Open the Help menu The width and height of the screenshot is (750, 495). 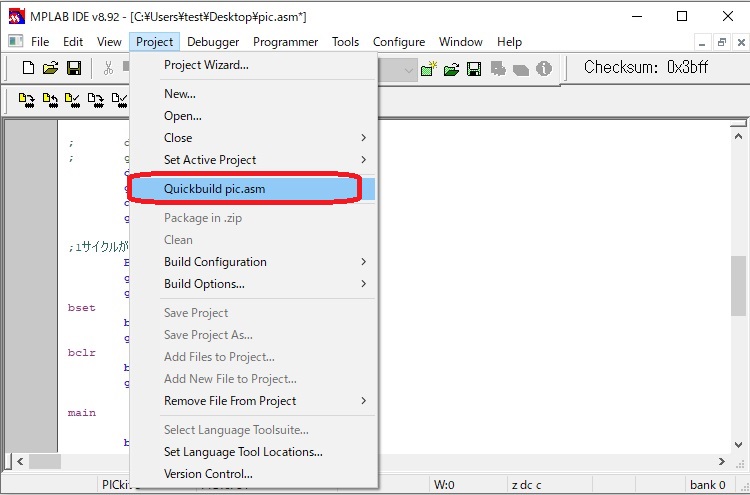[509, 42]
